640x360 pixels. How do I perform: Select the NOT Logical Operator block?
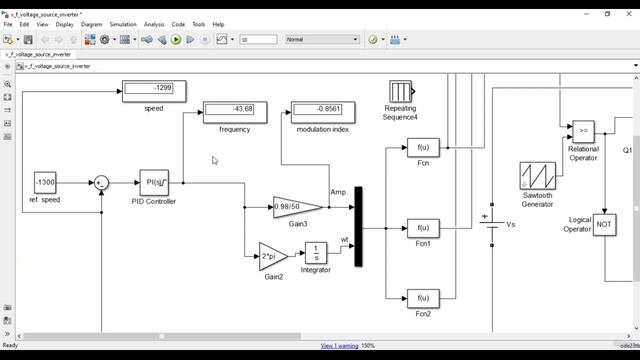coord(604,224)
